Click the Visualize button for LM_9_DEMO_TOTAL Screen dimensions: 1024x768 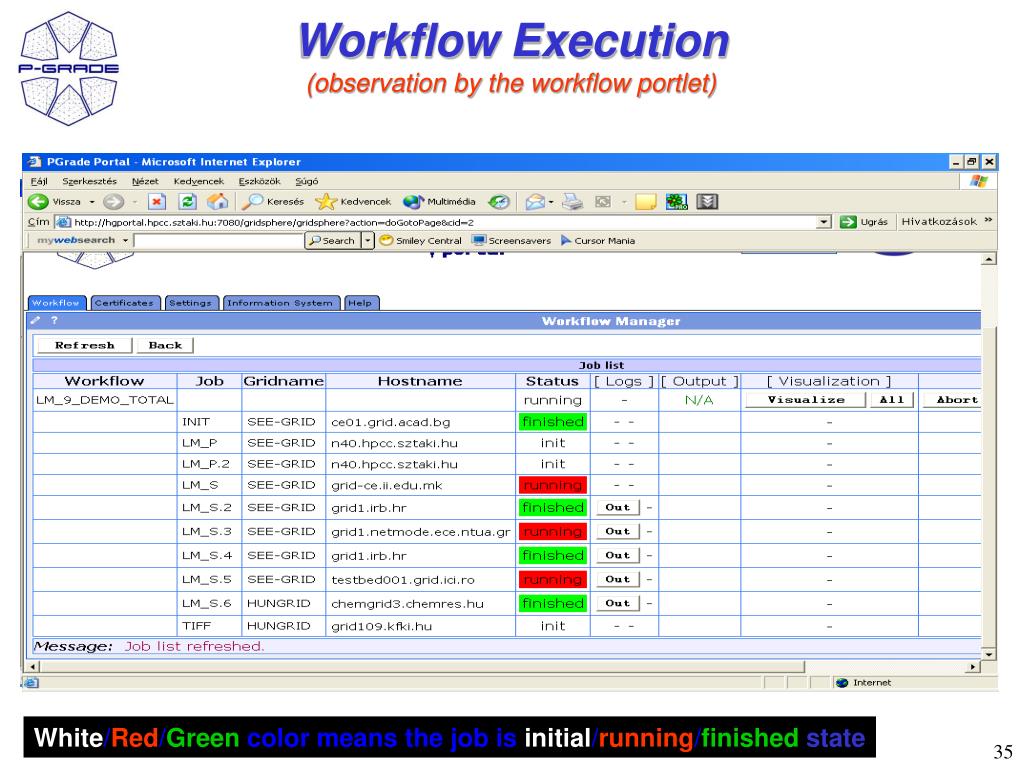806,400
